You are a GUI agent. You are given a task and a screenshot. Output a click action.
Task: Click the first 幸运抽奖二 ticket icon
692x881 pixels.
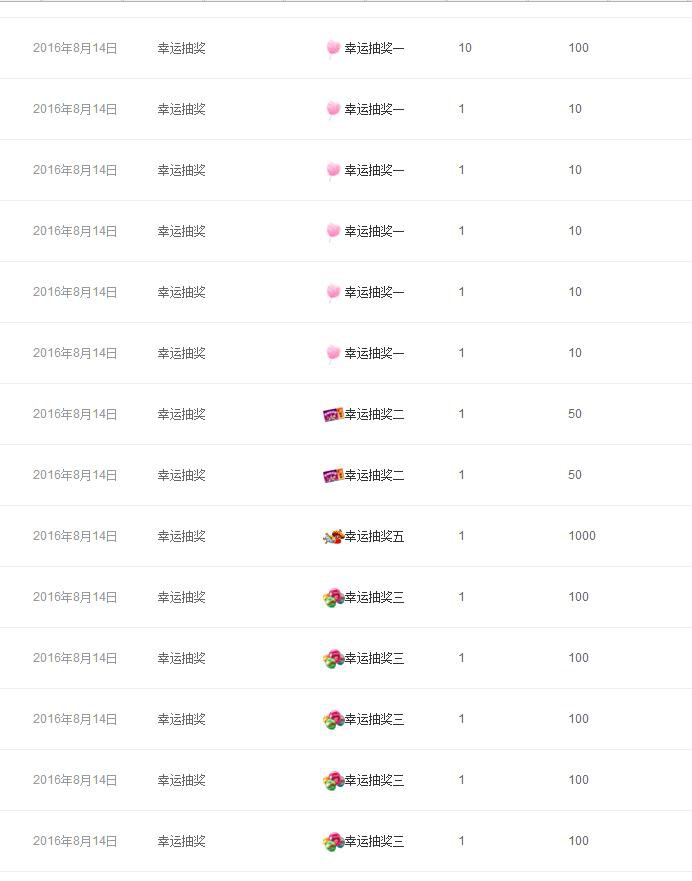333,415
